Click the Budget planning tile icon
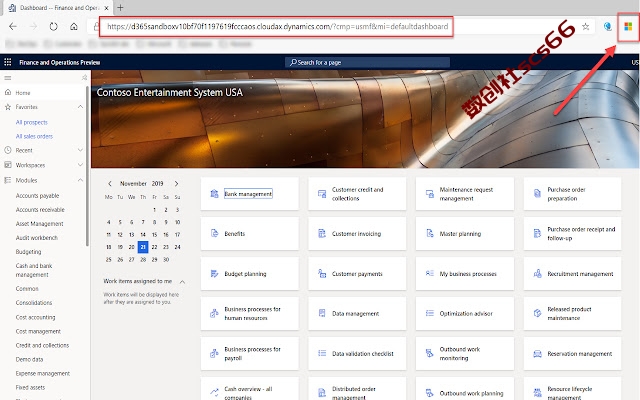The height and width of the screenshot is (400, 640). click(x=214, y=273)
